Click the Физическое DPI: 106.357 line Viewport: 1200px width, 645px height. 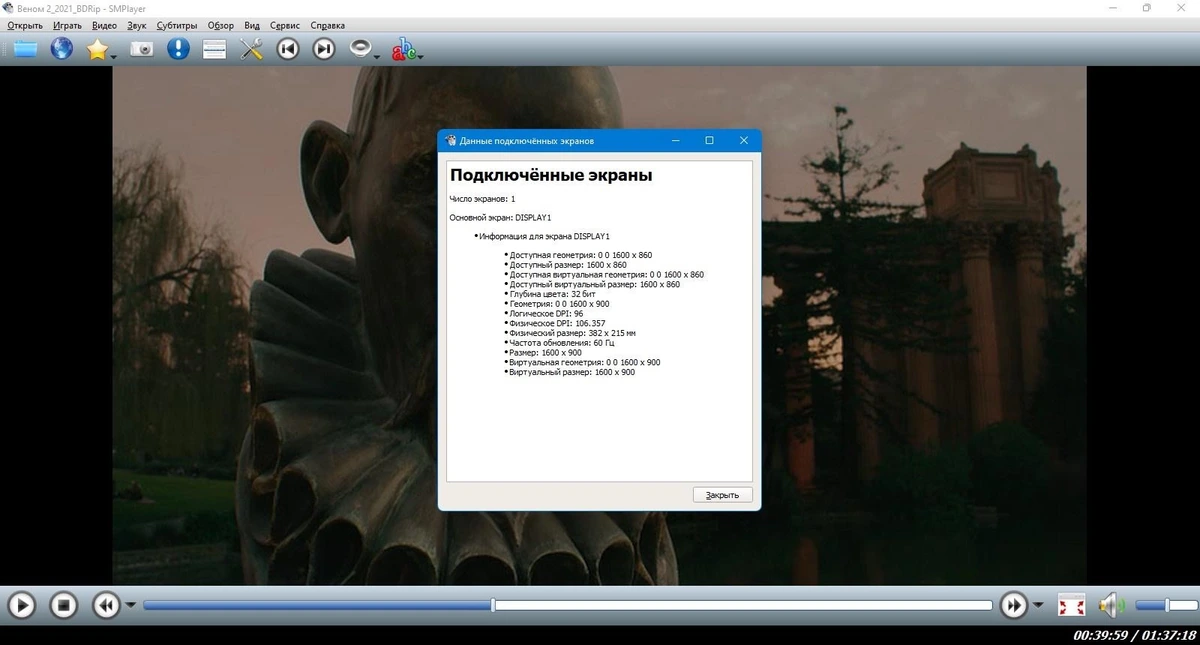click(557, 323)
